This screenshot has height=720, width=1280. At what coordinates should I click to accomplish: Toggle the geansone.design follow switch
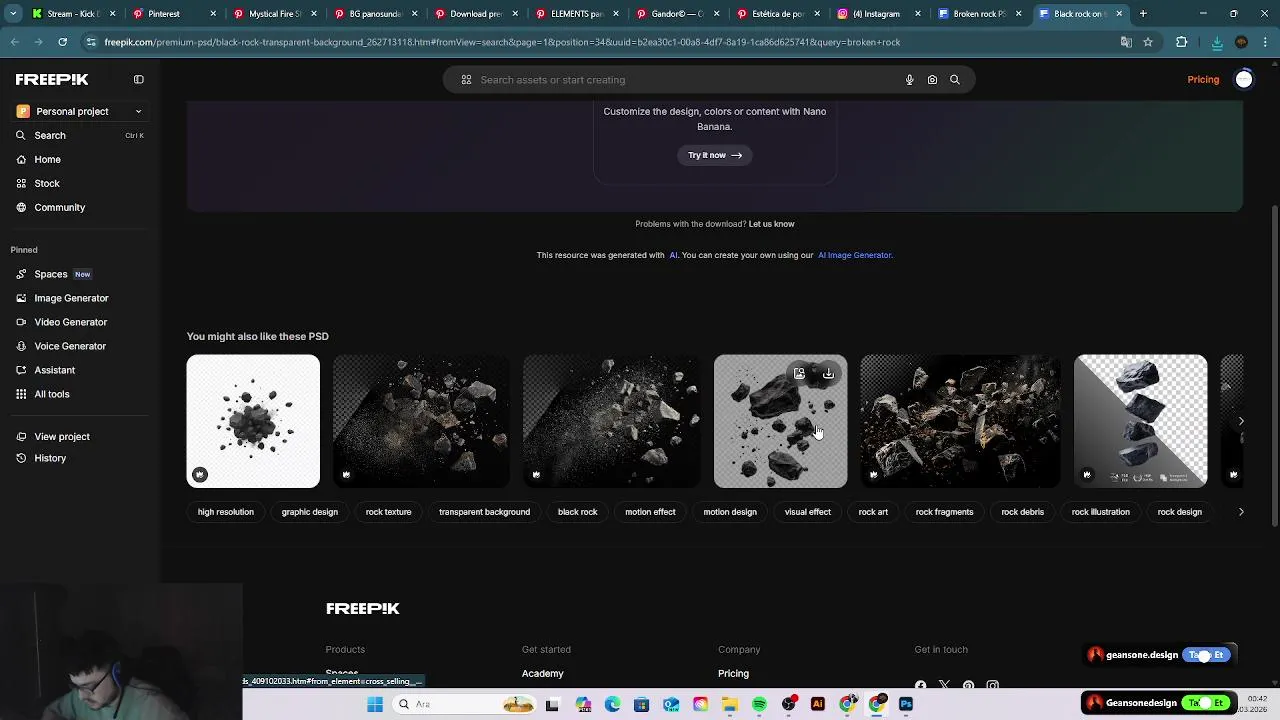click(x=1207, y=655)
